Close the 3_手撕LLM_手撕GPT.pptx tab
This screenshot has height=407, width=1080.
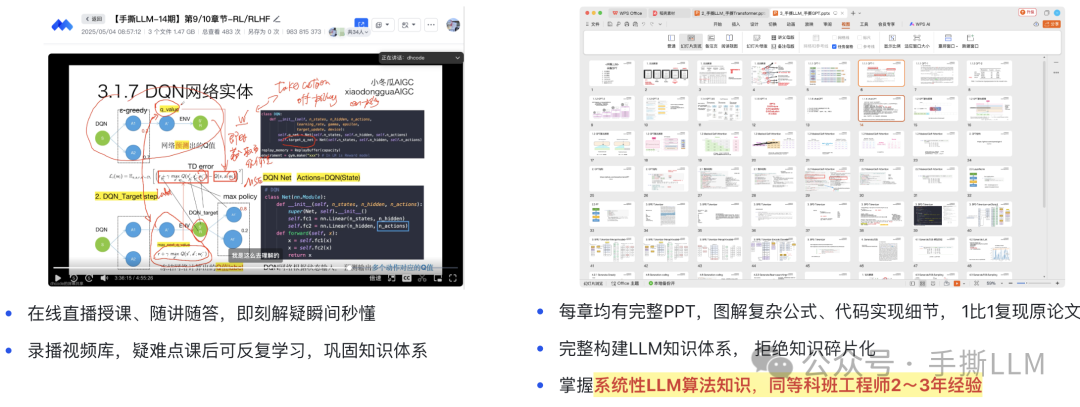click(x=842, y=13)
